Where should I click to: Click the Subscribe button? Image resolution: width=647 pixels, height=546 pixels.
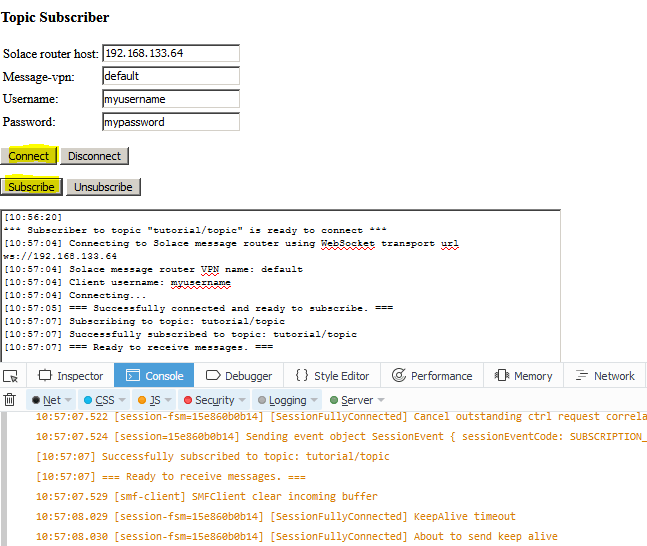(31, 187)
